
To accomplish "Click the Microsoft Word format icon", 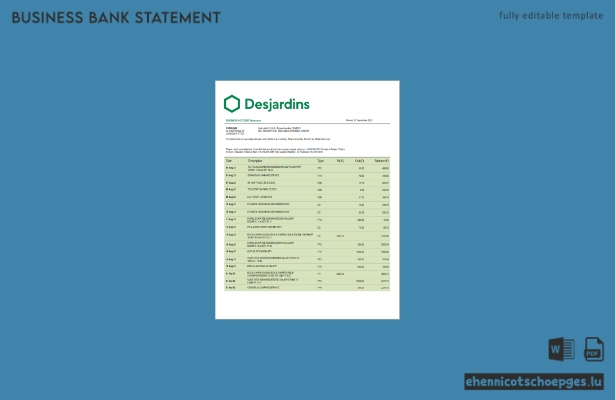I will [562, 349].
